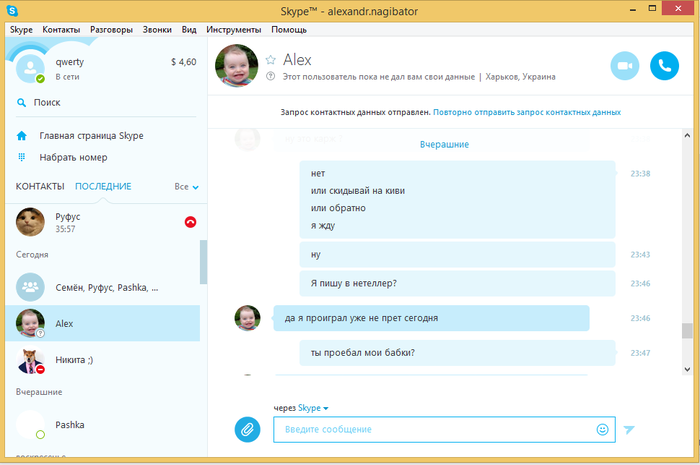The image size is (700, 465).
Task: Click the В сети status text
Action: pos(67,77)
